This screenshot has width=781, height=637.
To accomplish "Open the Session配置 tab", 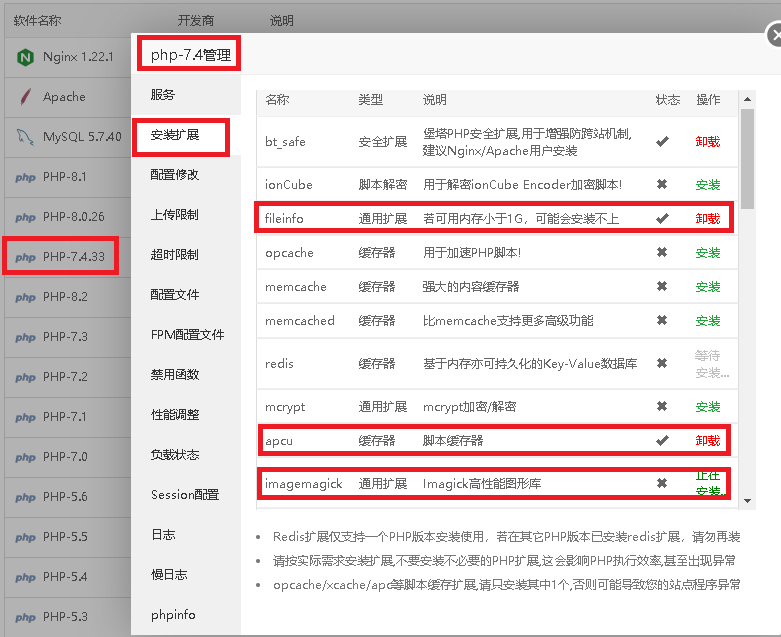I will click(185, 495).
